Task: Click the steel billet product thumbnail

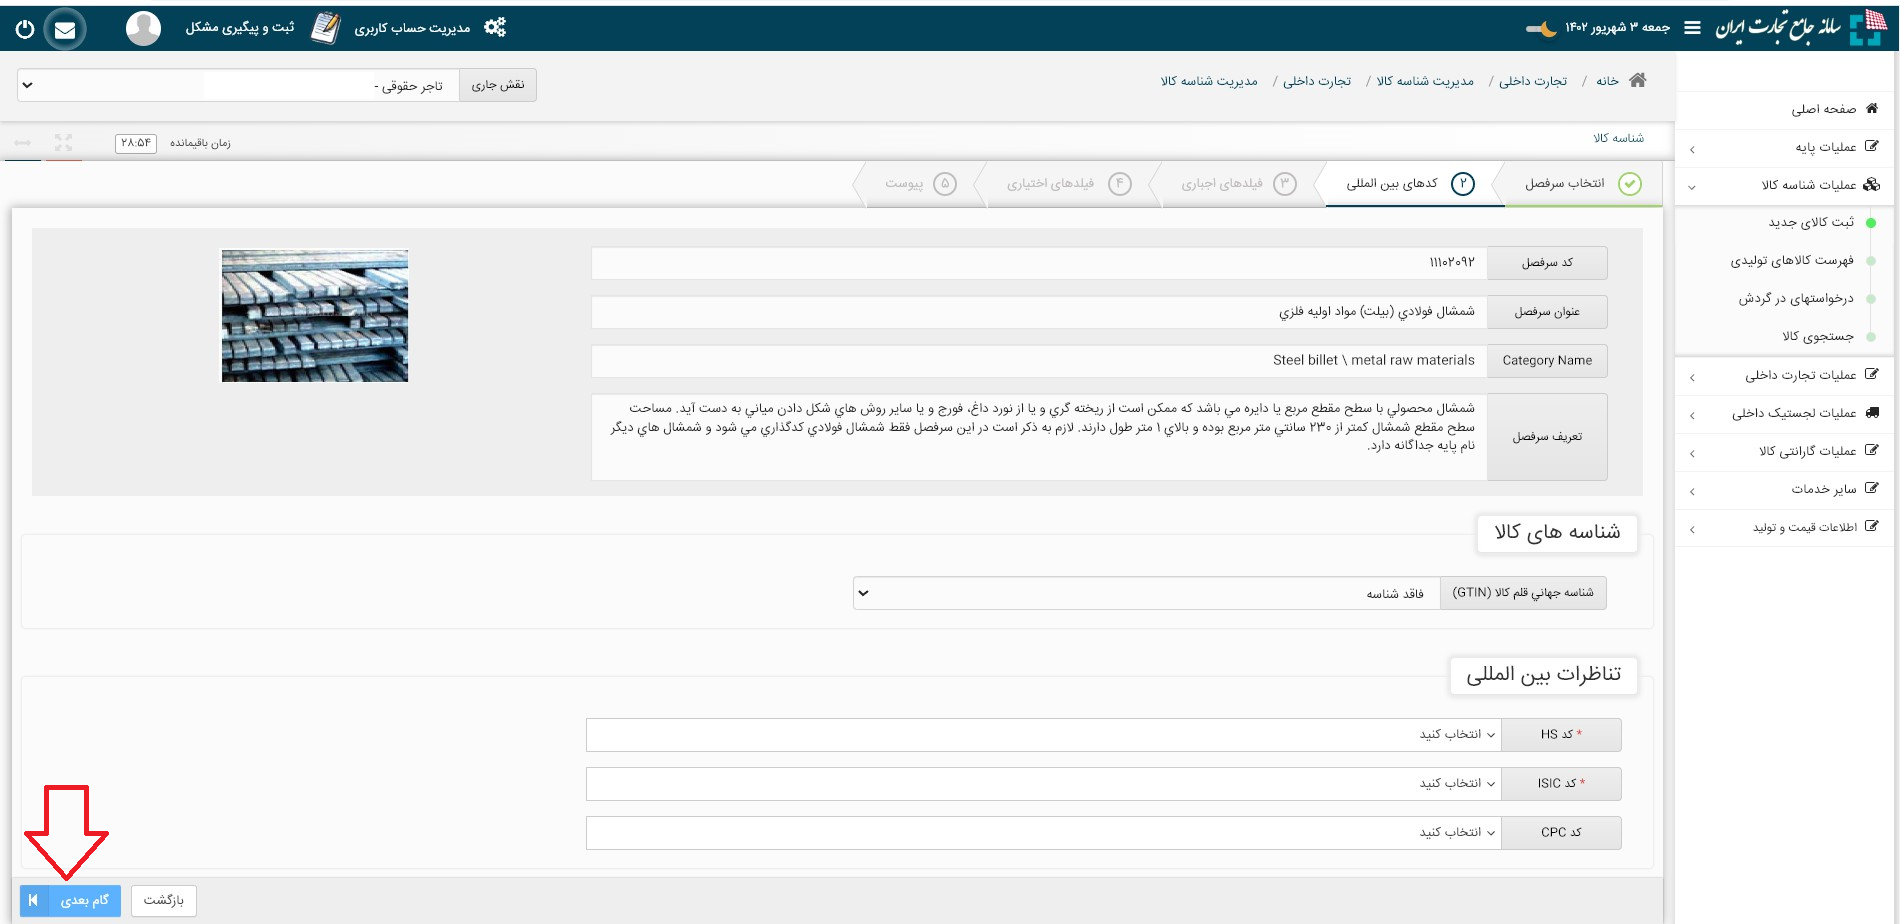Action: (315, 316)
